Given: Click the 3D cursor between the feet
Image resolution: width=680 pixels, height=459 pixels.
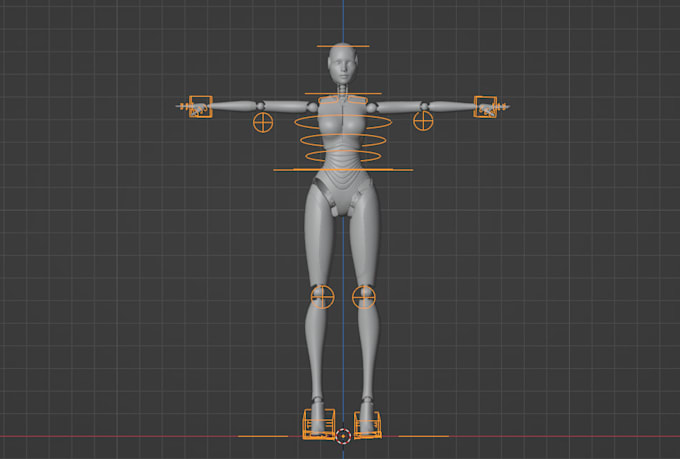Looking at the screenshot, I should click(343, 436).
